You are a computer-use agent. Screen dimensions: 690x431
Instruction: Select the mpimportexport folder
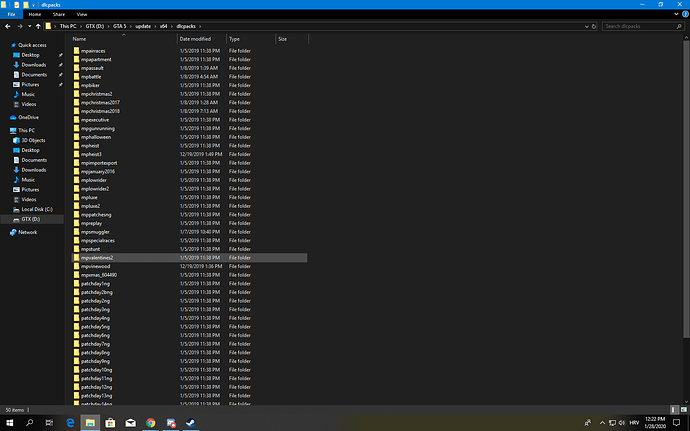point(189,163)
